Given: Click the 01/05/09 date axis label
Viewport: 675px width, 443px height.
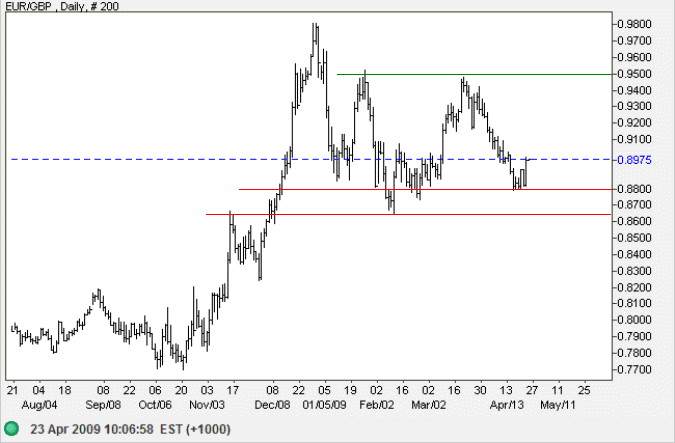Looking at the screenshot, I should (x=325, y=405).
